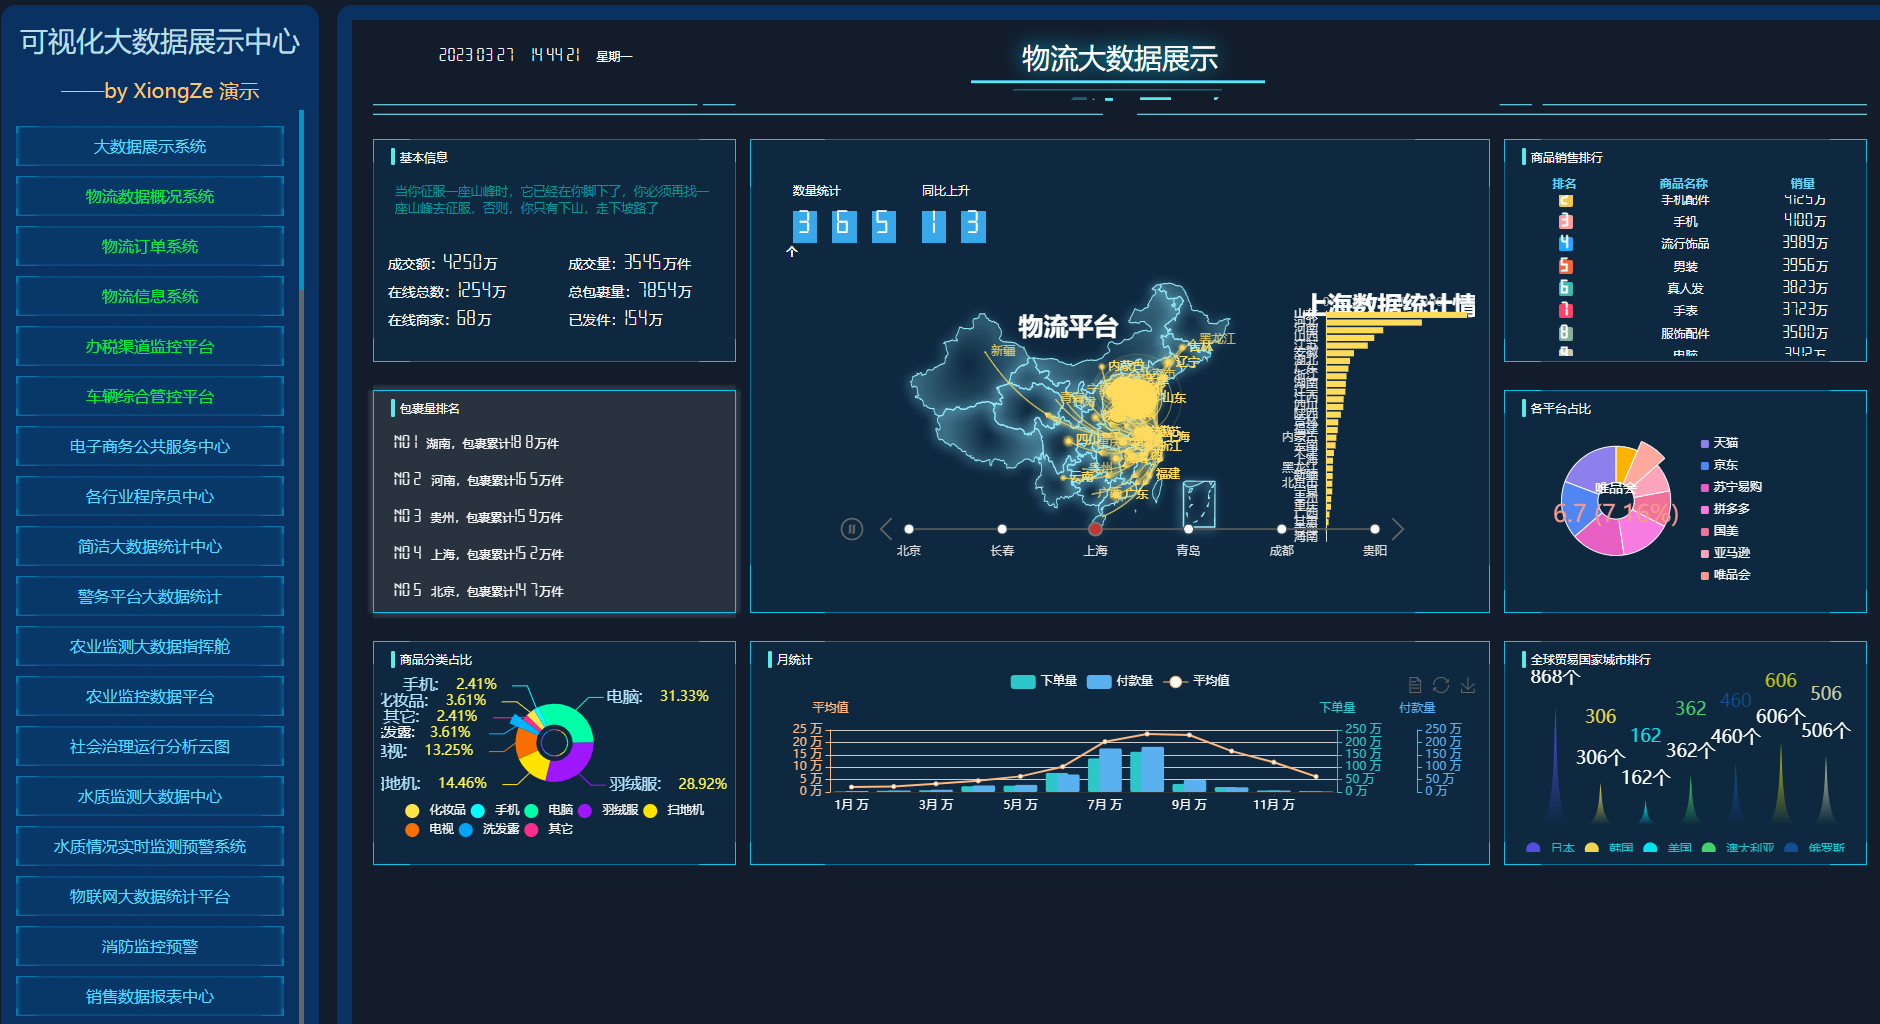Pause the city timeline playback
The height and width of the screenshot is (1024, 1880).
coord(851,529)
